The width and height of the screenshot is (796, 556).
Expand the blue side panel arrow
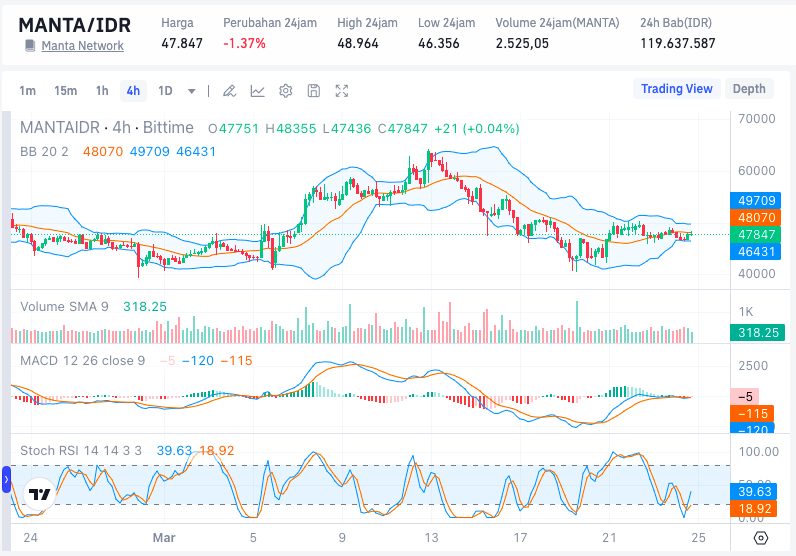coord(6,479)
